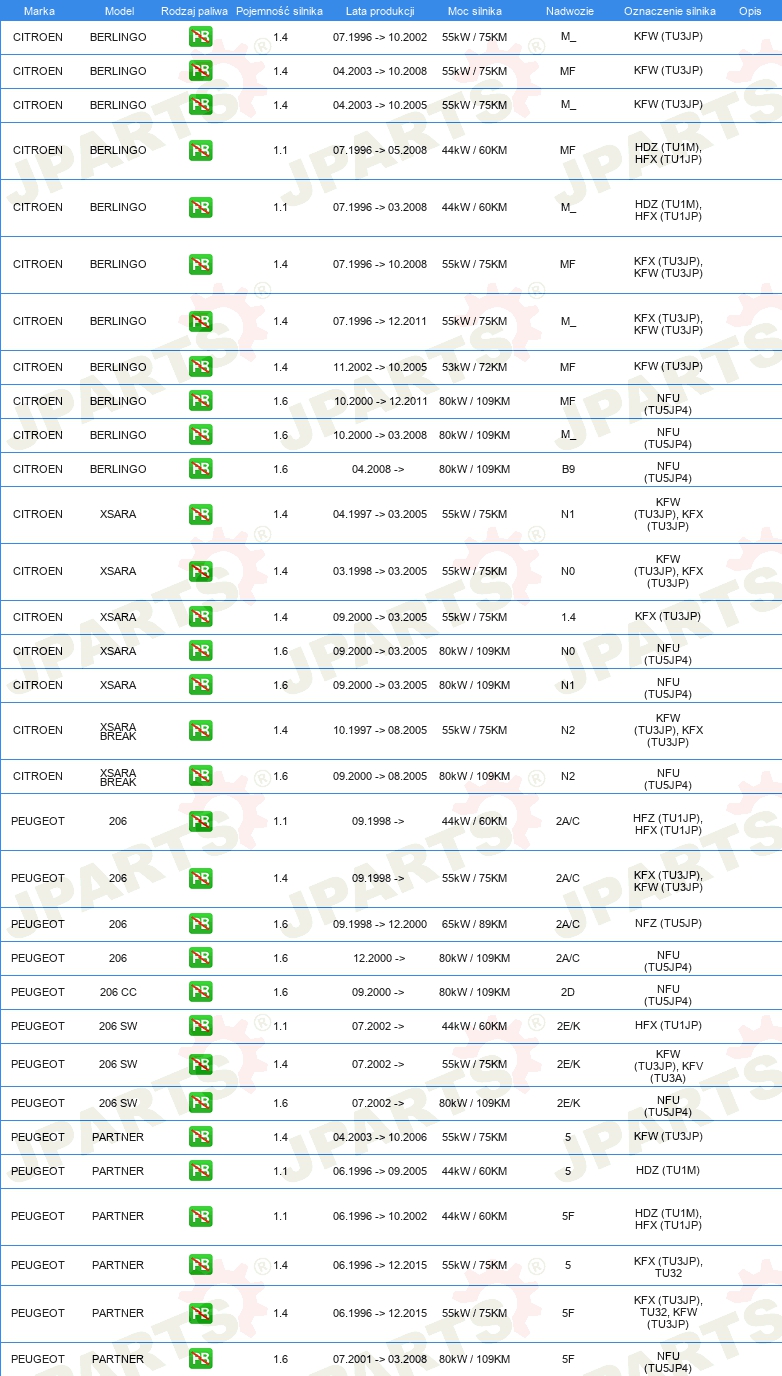Click petrol icon for Berlingo 07.1996 -> 12.2011

201,322
